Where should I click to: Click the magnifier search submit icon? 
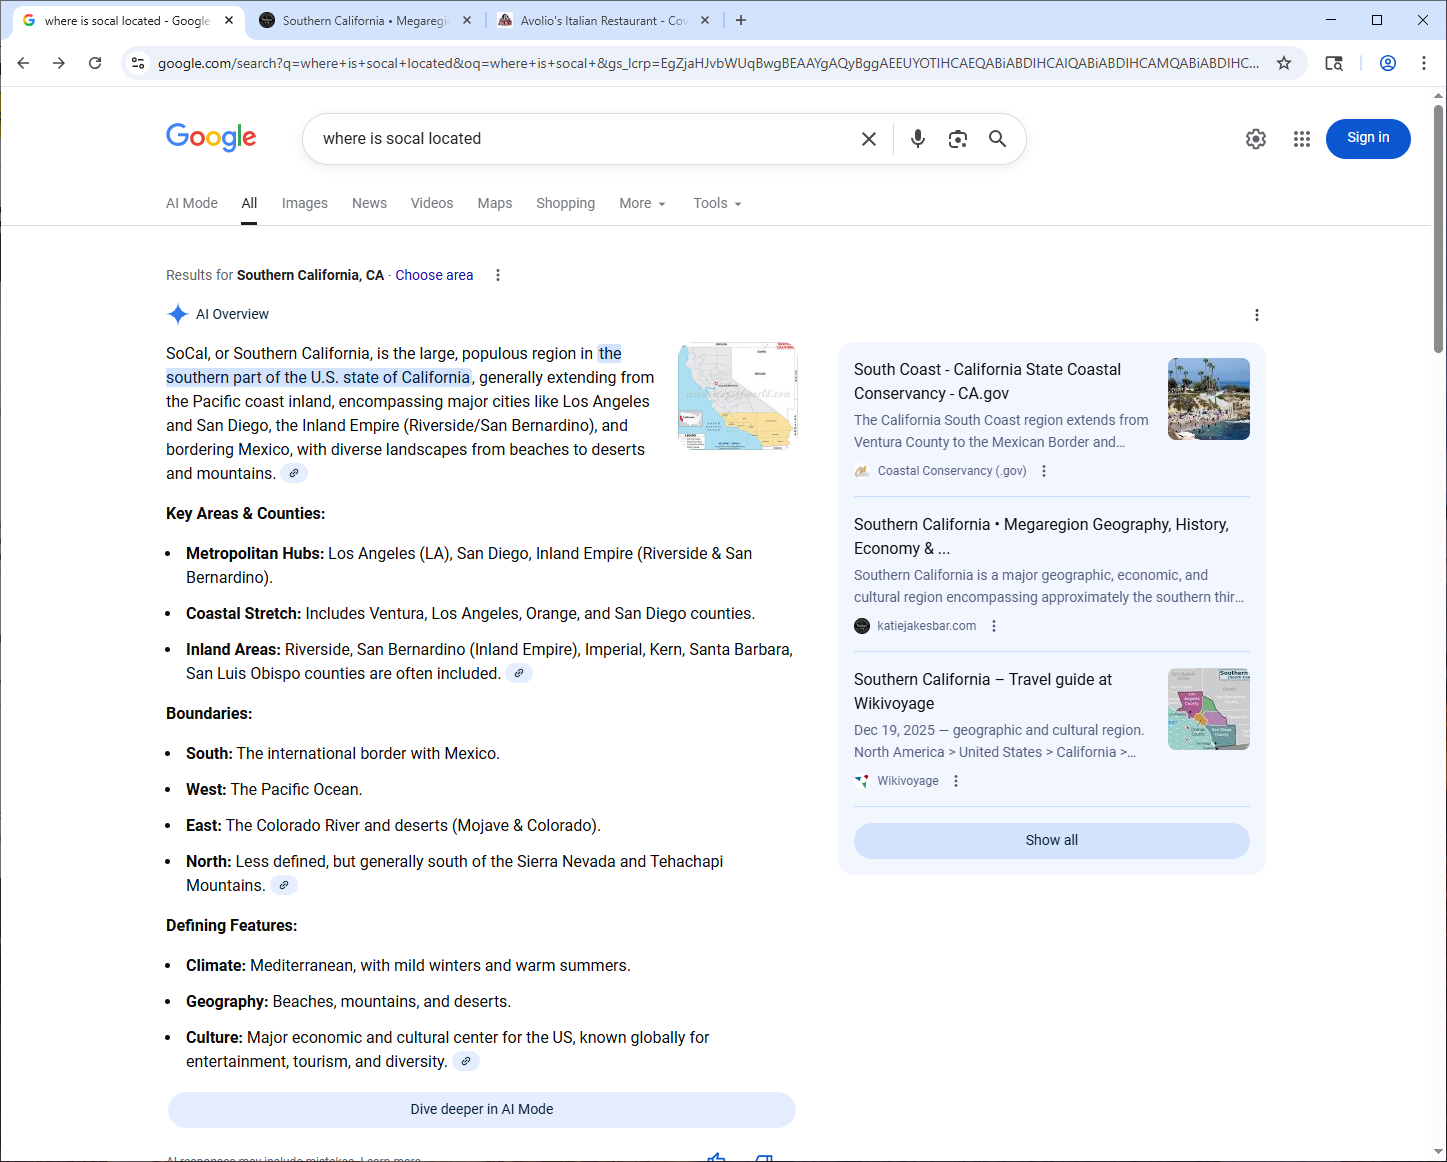coord(997,139)
